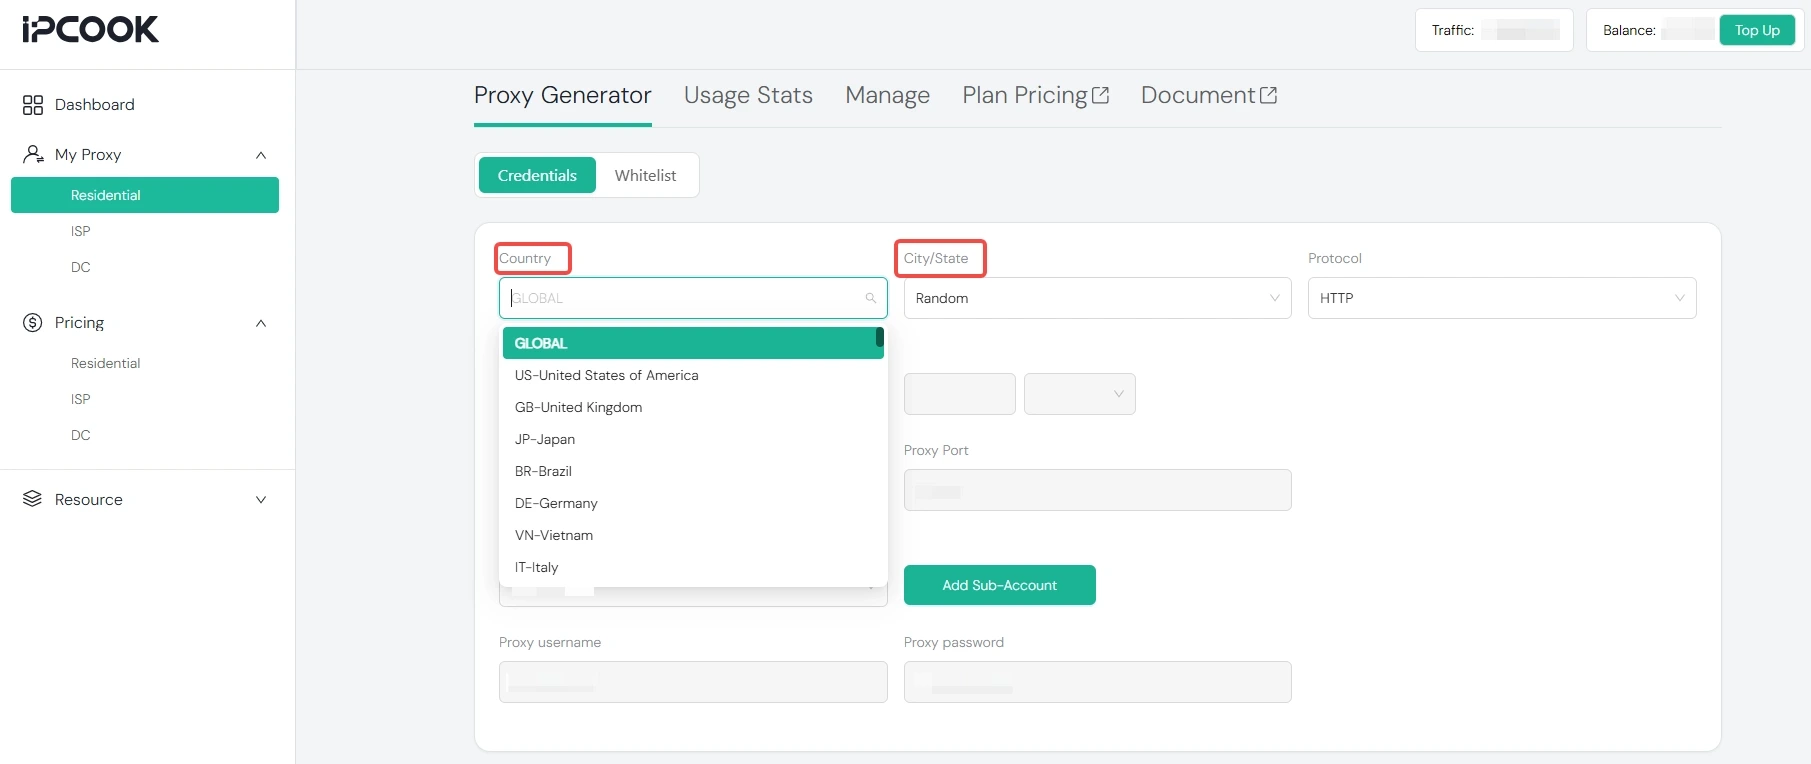Collapse the Pricing section chevron
The width and height of the screenshot is (1811, 764).
point(261,323)
